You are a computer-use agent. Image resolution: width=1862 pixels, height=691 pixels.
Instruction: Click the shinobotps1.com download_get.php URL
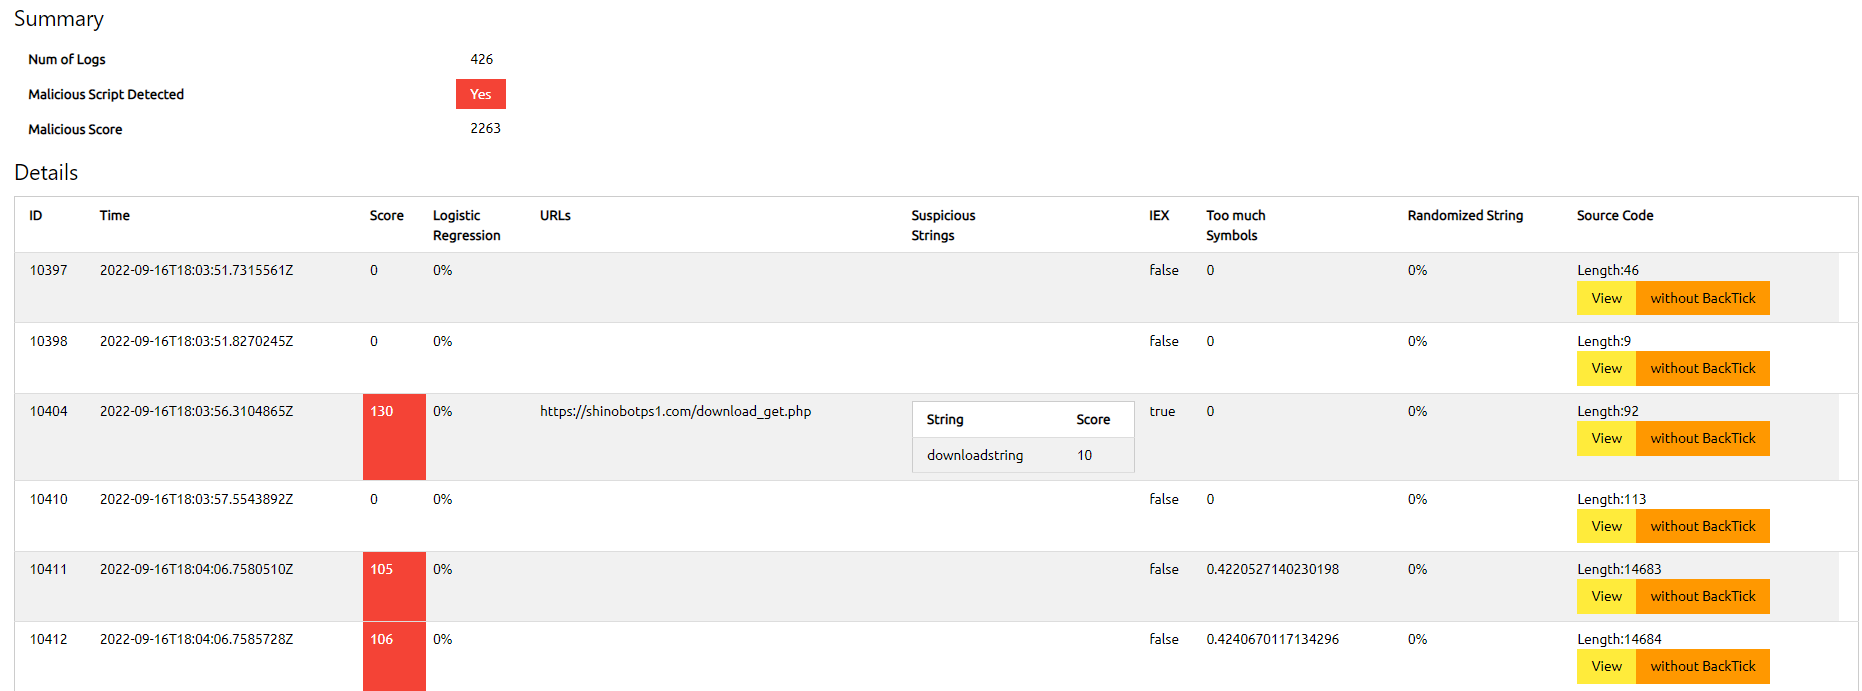tap(675, 411)
